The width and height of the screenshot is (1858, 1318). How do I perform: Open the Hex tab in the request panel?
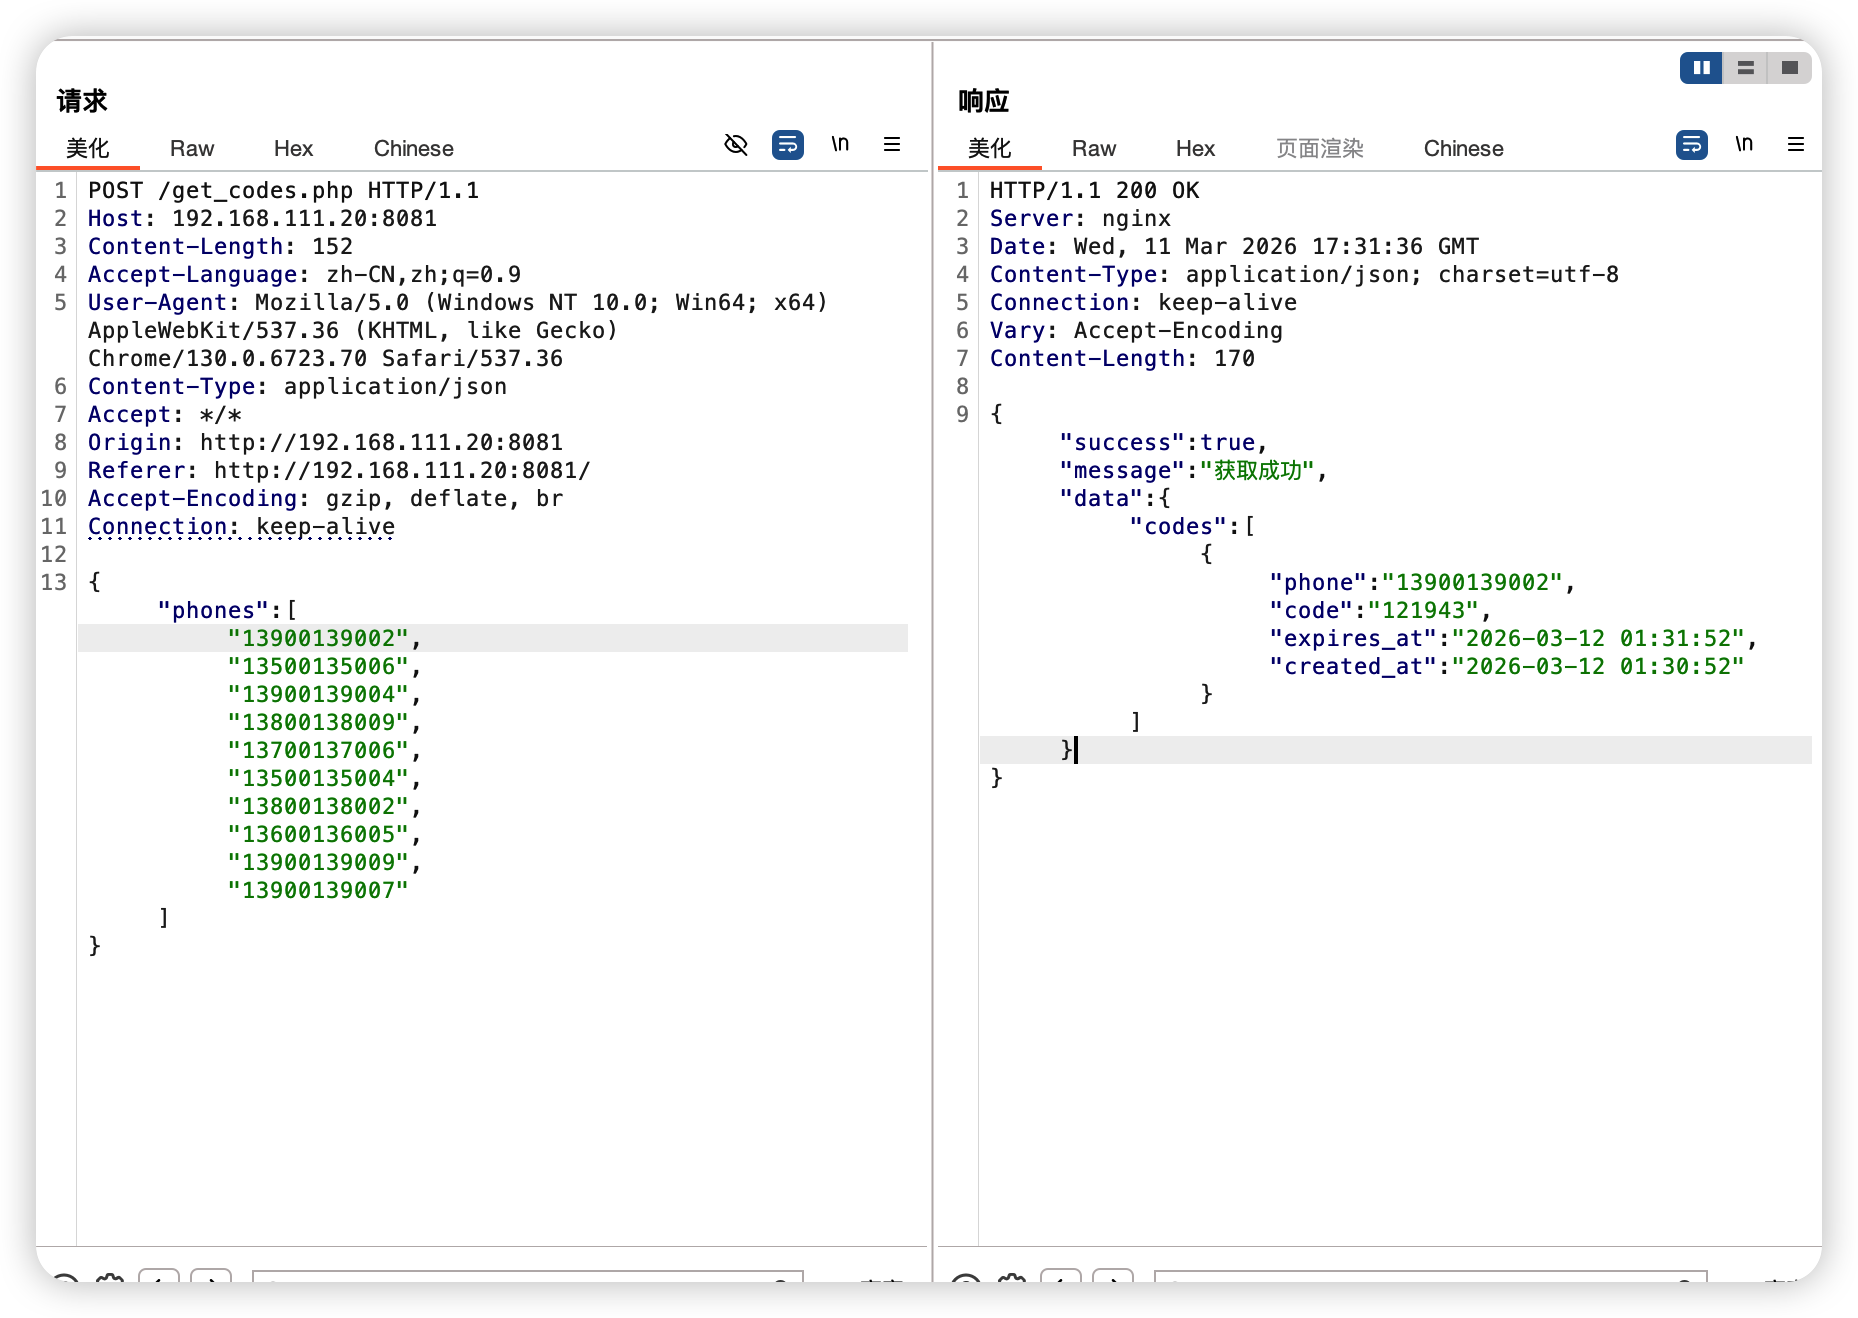click(293, 149)
